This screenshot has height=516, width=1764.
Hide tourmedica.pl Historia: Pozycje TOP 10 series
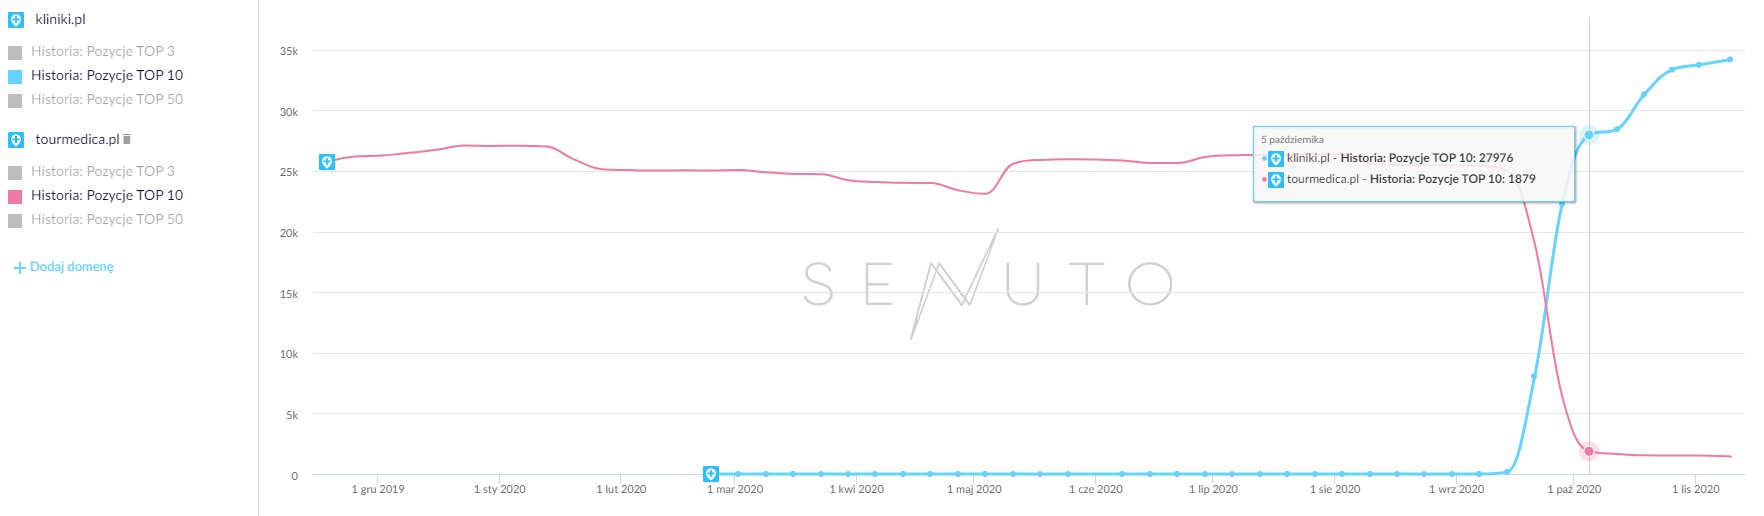click(106, 195)
